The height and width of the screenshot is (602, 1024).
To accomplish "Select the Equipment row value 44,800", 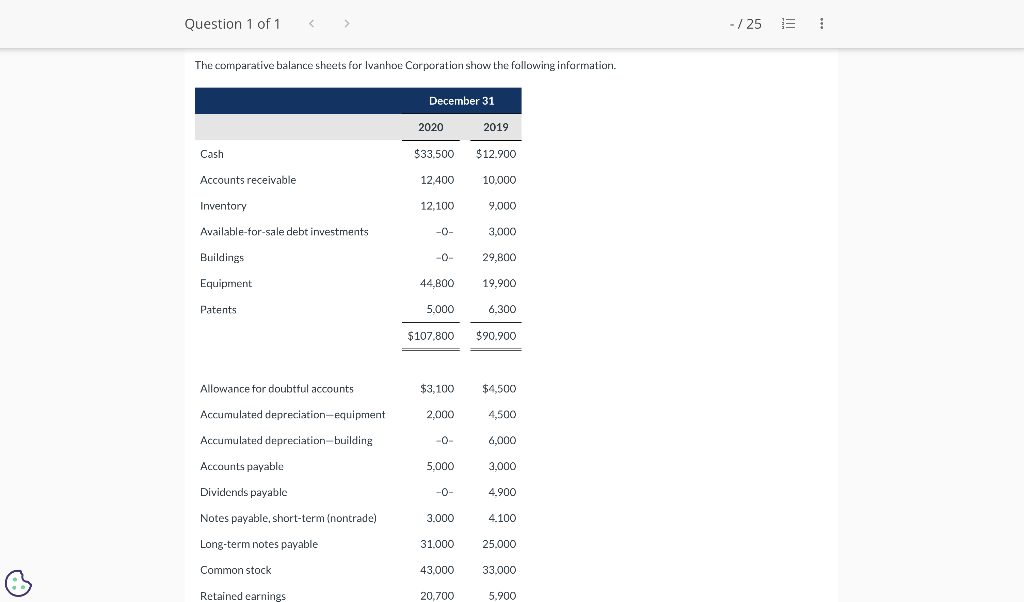I will pos(440,283).
